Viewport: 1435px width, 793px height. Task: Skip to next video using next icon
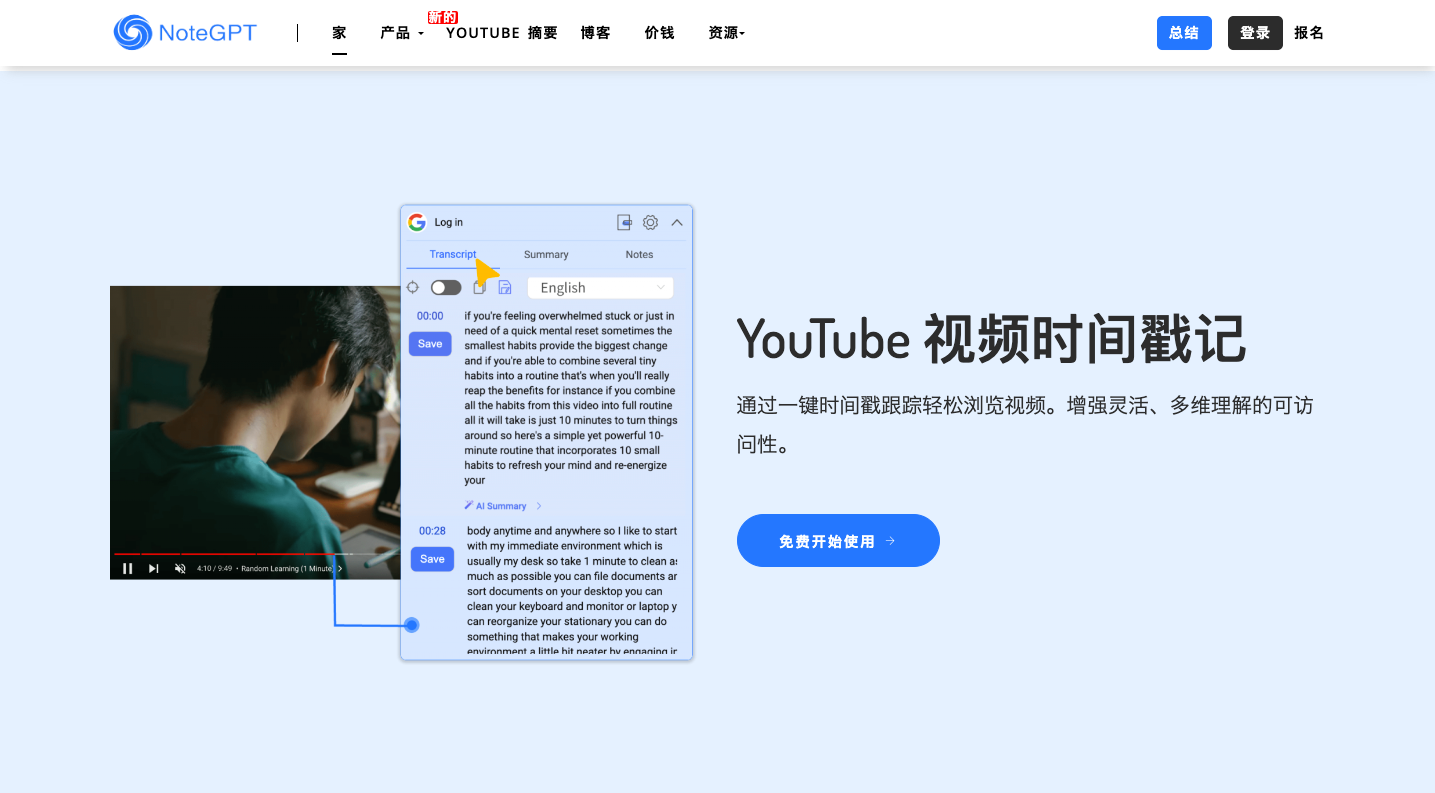point(154,568)
